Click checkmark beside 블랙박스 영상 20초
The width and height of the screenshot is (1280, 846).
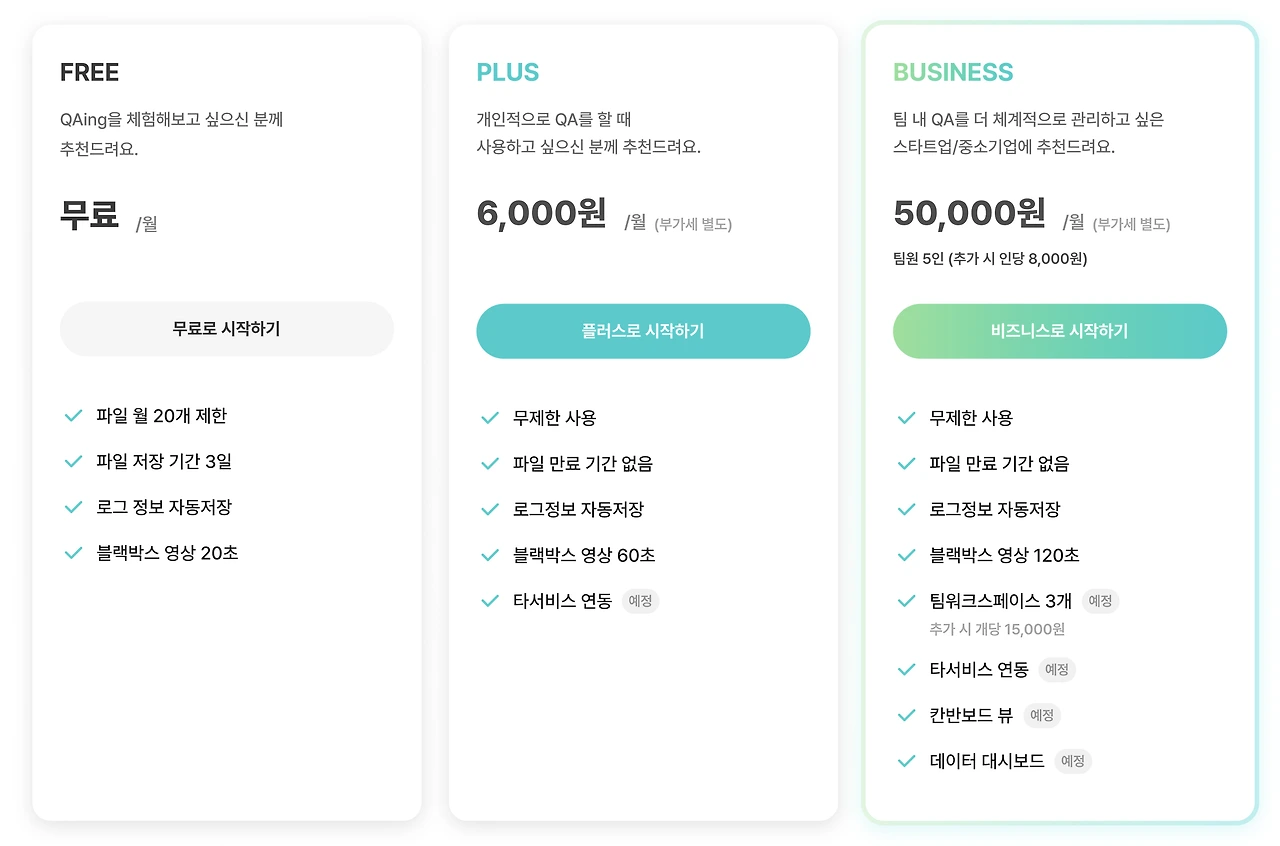[73, 553]
